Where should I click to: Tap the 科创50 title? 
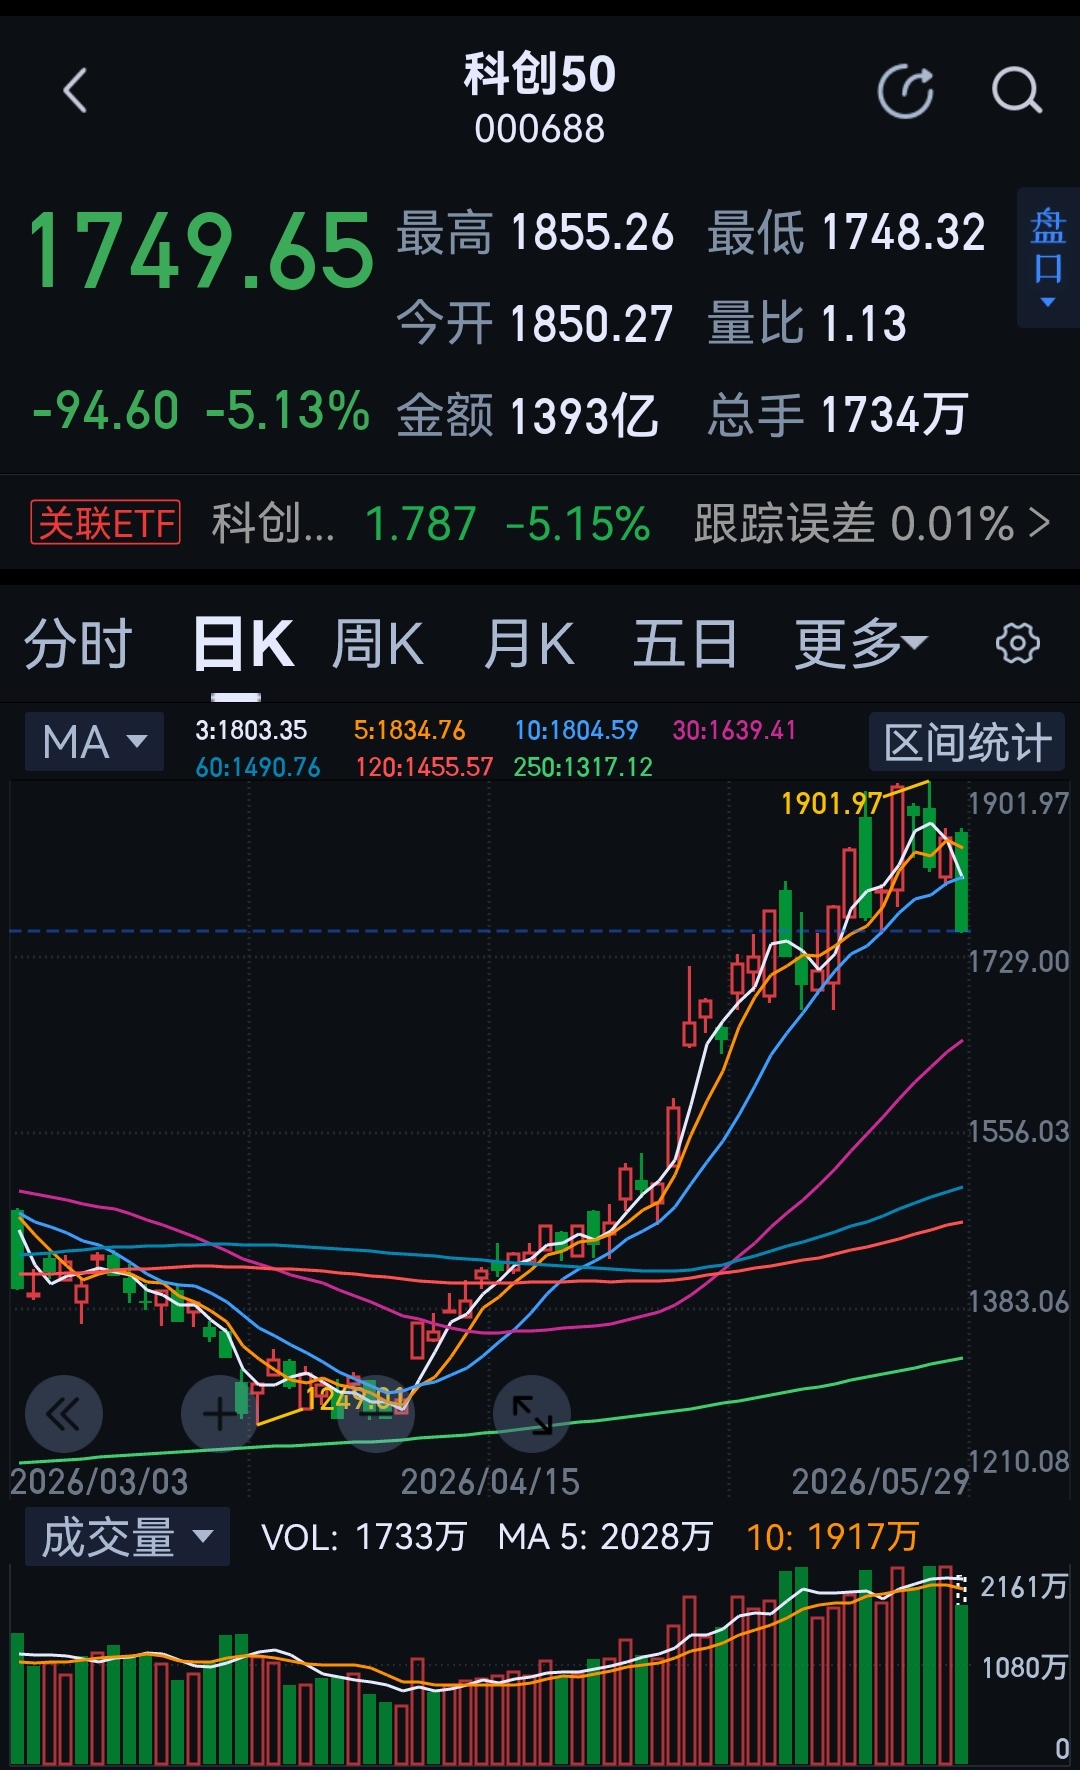tap(540, 74)
